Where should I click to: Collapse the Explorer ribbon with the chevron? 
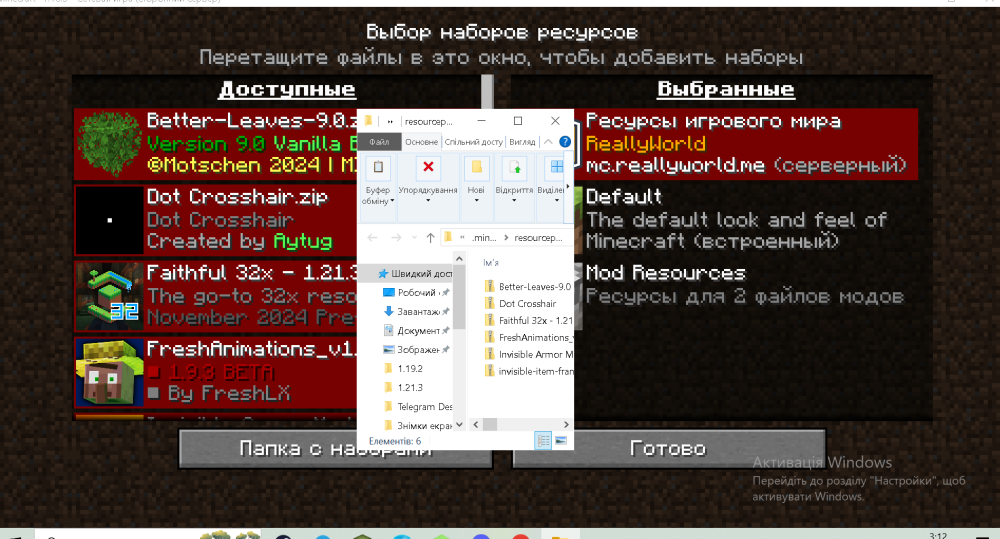[x=548, y=142]
